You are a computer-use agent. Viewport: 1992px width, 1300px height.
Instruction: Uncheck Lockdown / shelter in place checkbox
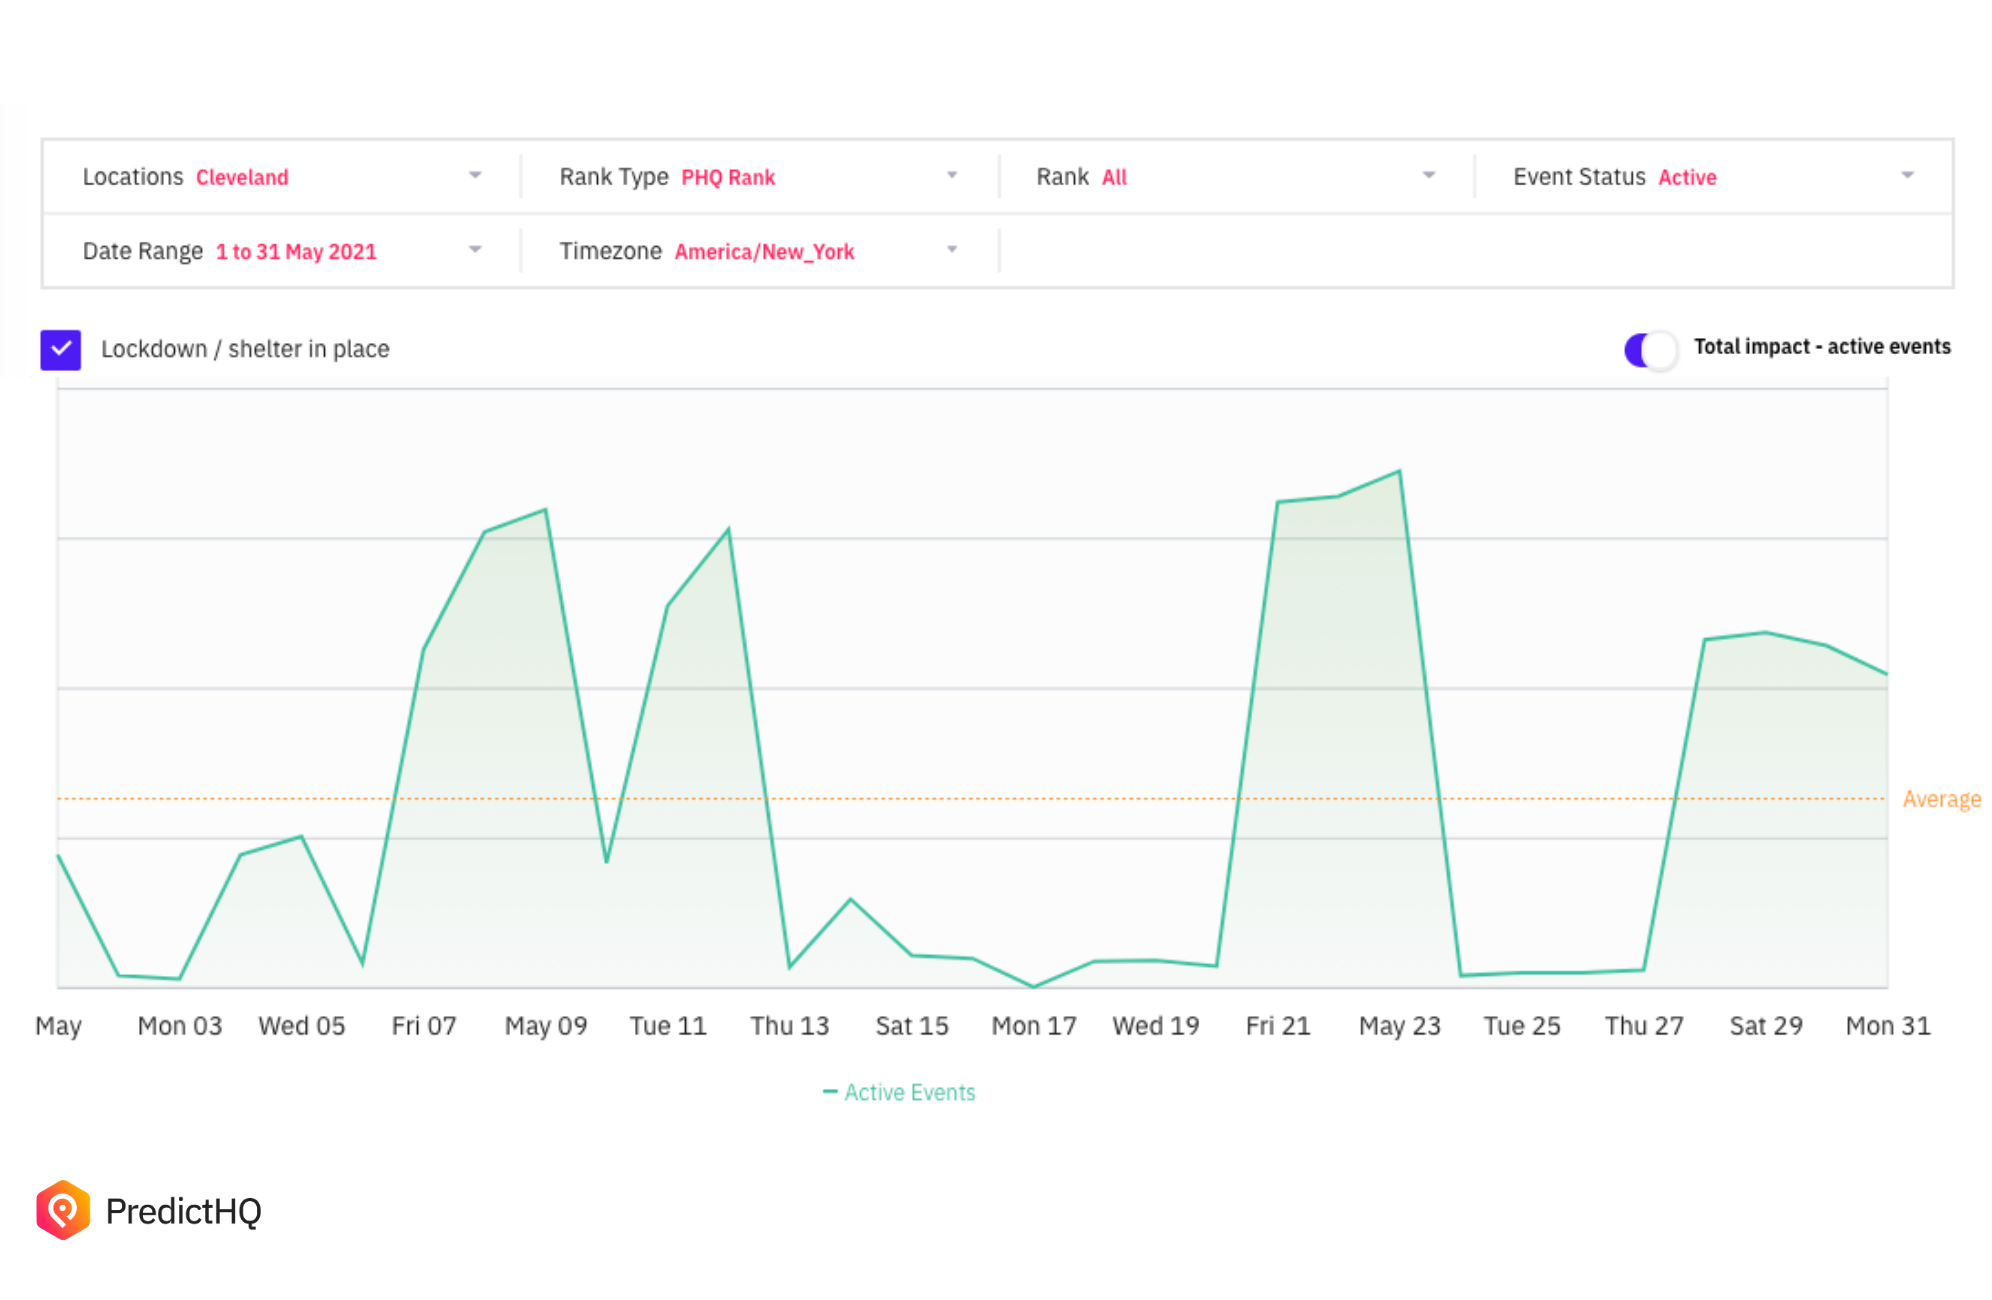(x=61, y=350)
